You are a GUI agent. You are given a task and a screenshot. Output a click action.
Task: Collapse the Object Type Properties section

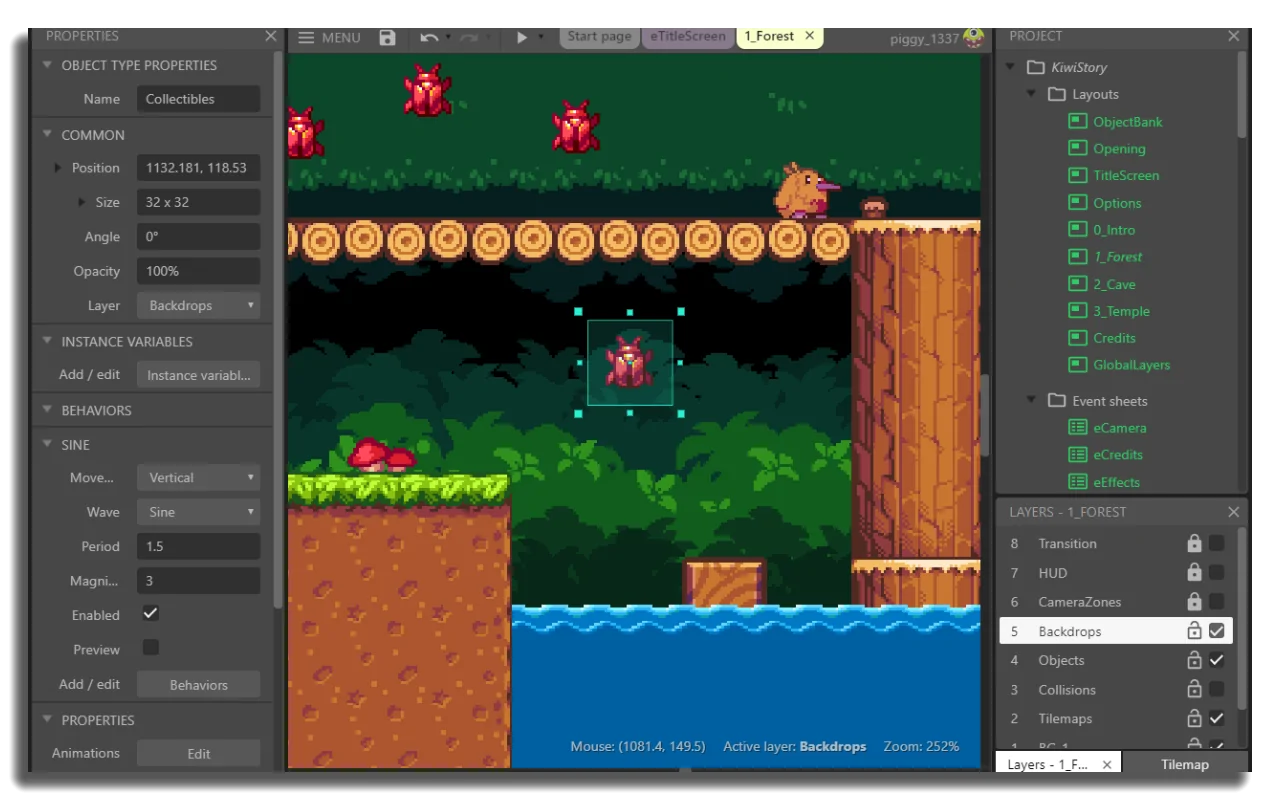tap(47, 65)
